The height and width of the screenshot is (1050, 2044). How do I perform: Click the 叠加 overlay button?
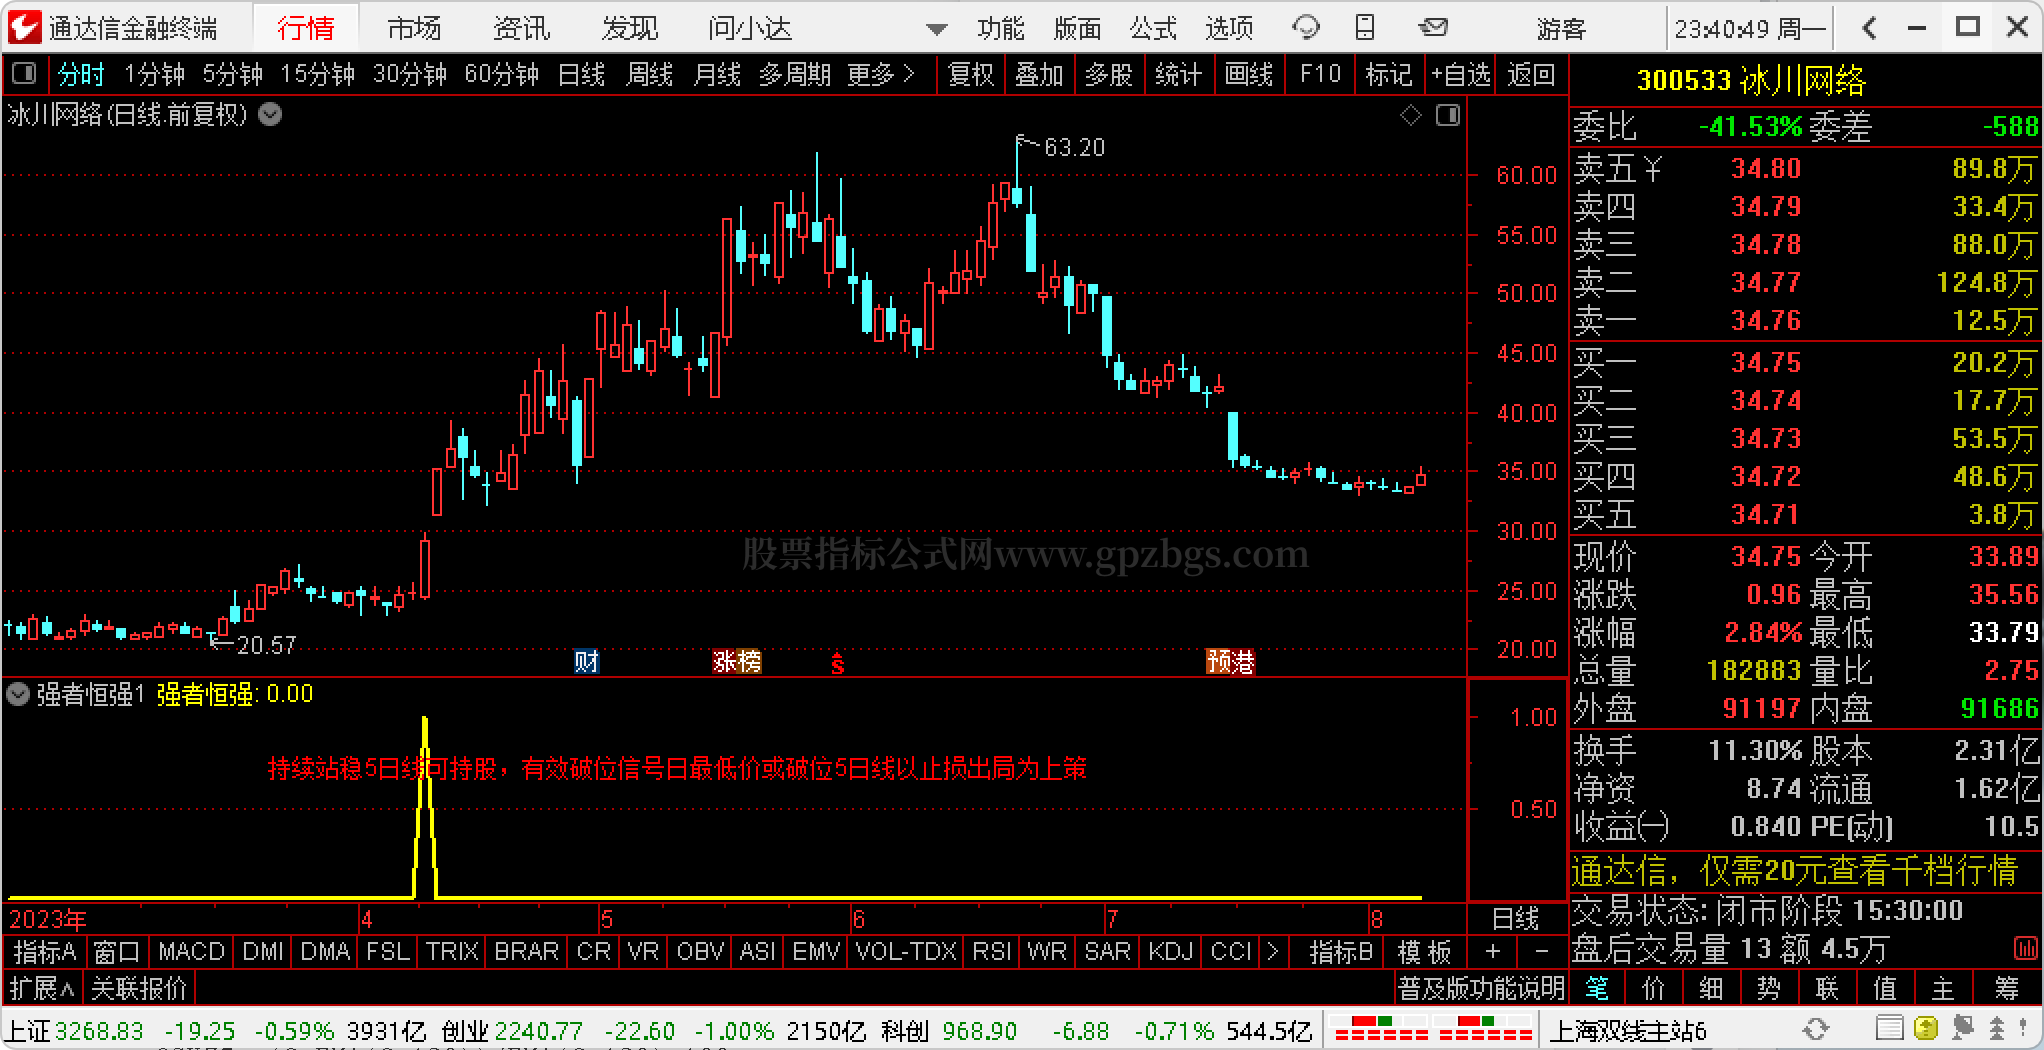[1039, 74]
